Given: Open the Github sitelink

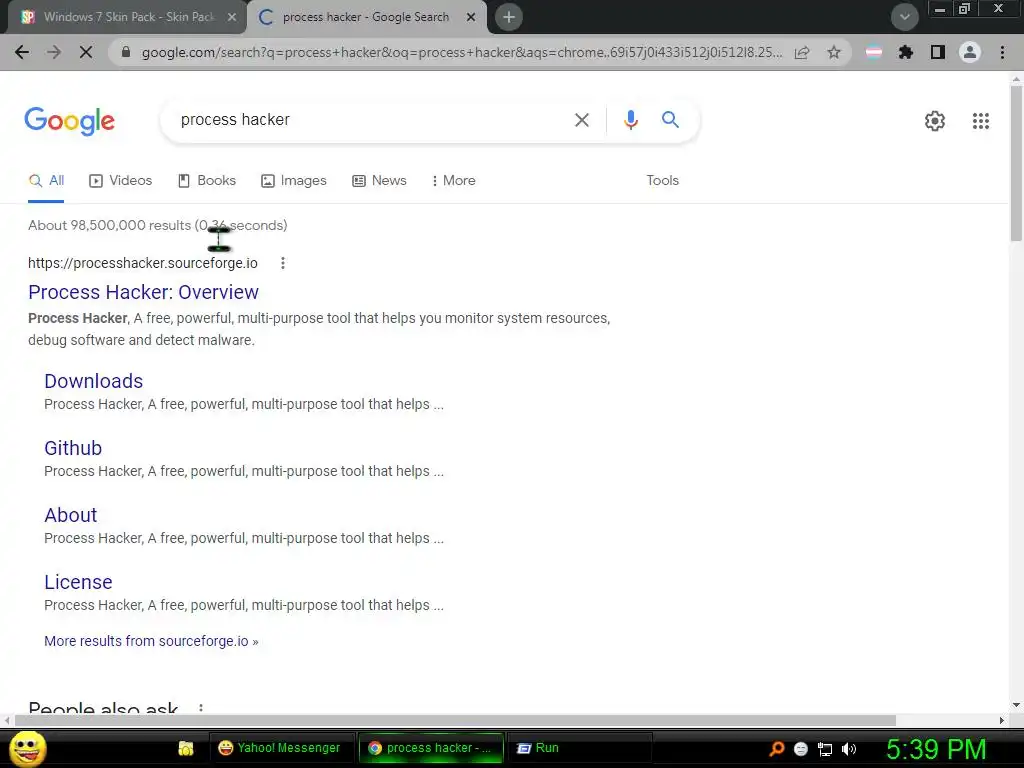Looking at the screenshot, I should (x=73, y=448).
